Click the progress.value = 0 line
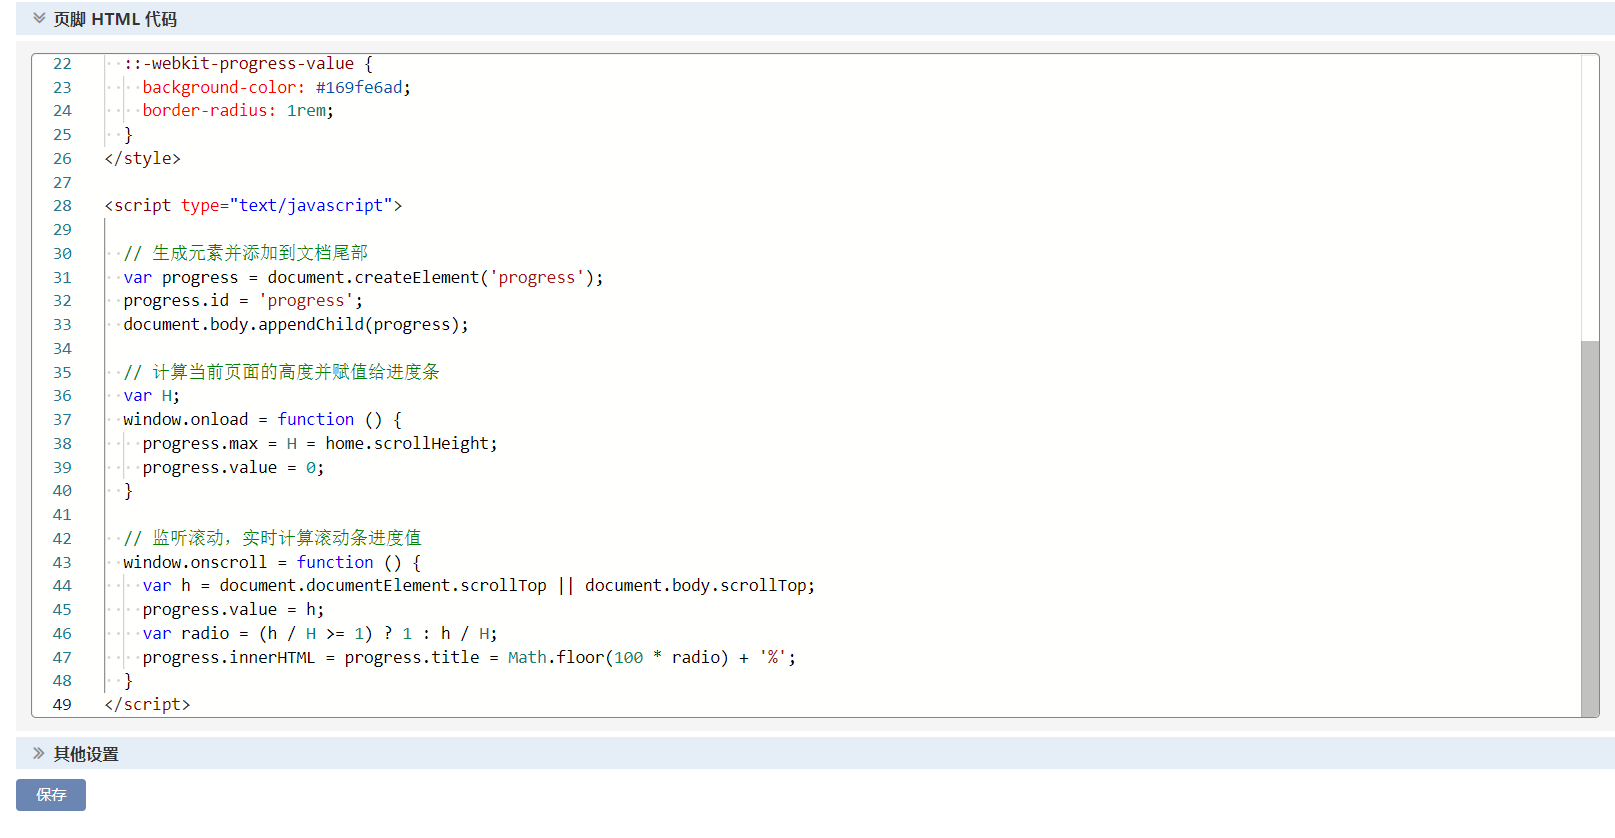Screen dimensions: 1615x838 point(233,467)
